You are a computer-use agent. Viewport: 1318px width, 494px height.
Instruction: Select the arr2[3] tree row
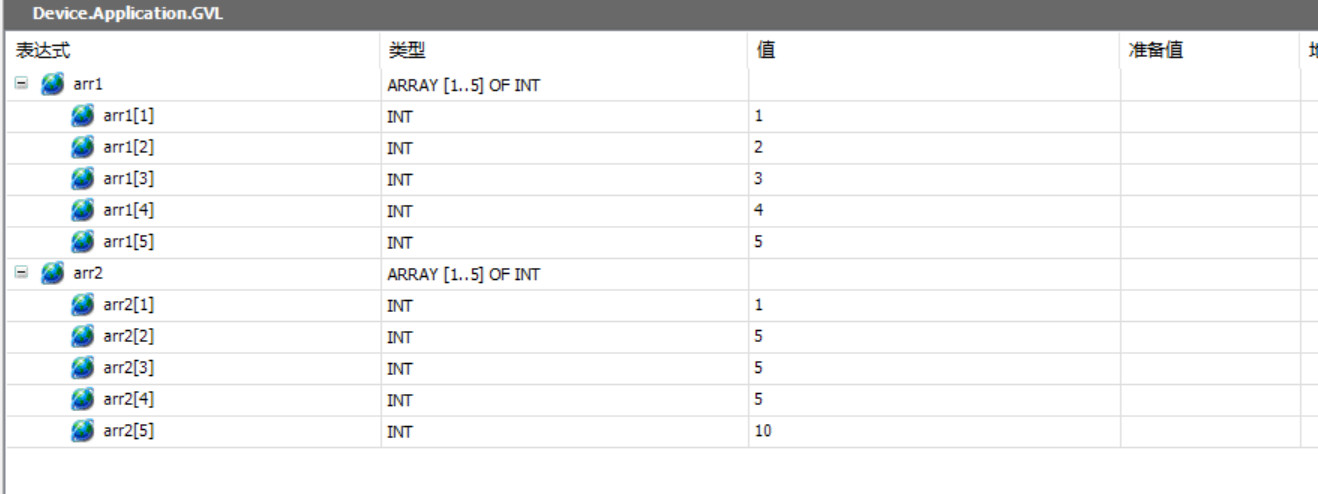(x=662, y=368)
